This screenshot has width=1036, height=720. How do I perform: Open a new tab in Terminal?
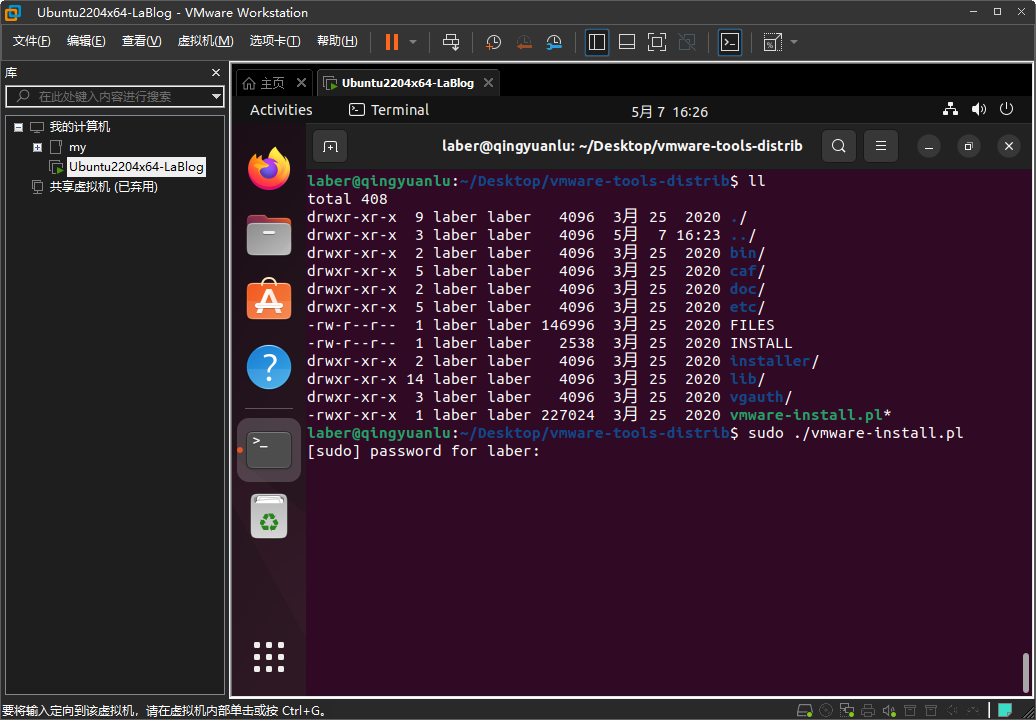[330, 146]
